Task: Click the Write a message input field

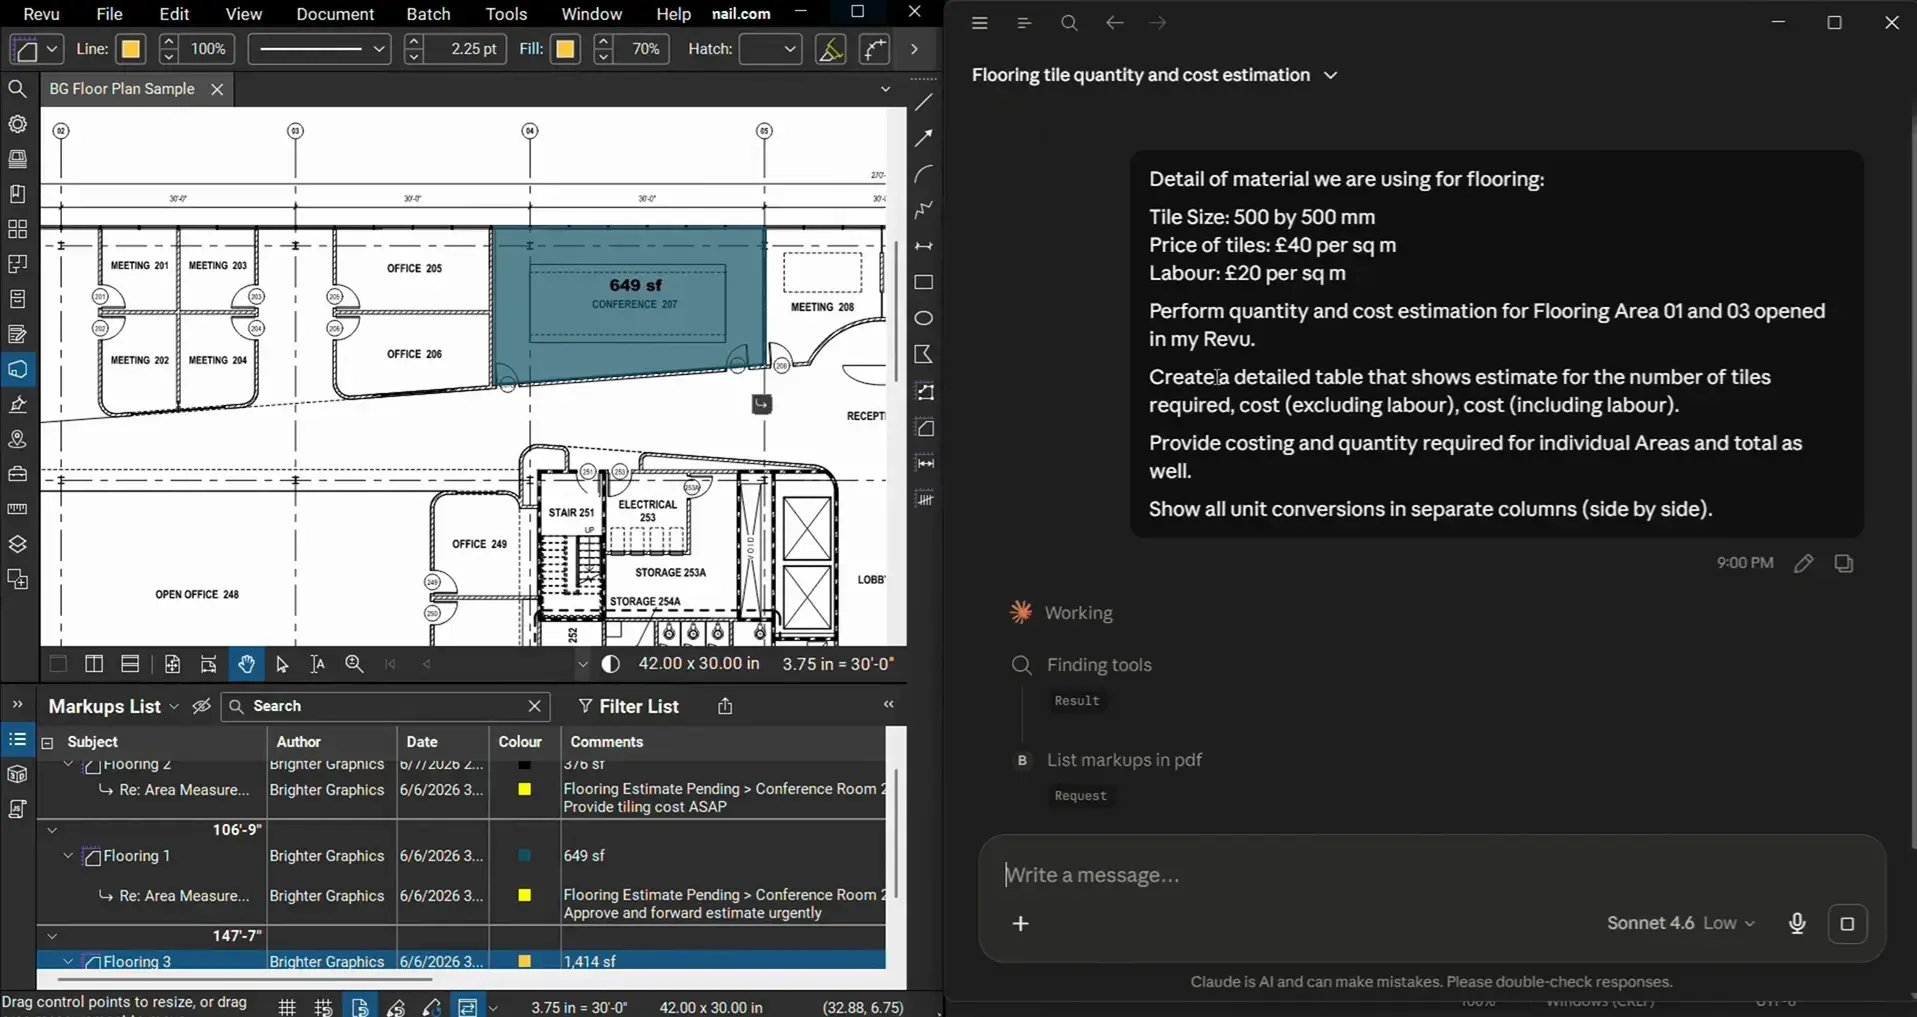Action: 1430,875
